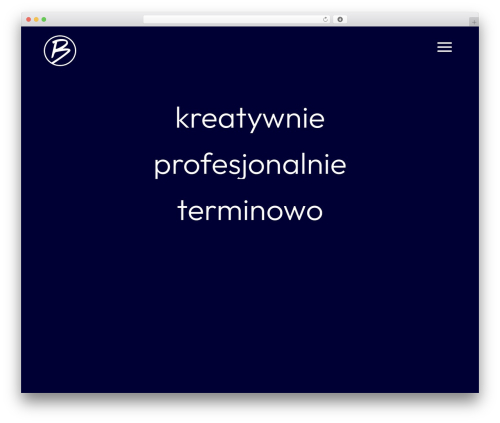500x423 pixels.
Task: Click the circular B logo
Action: click(x=60, y=51)
